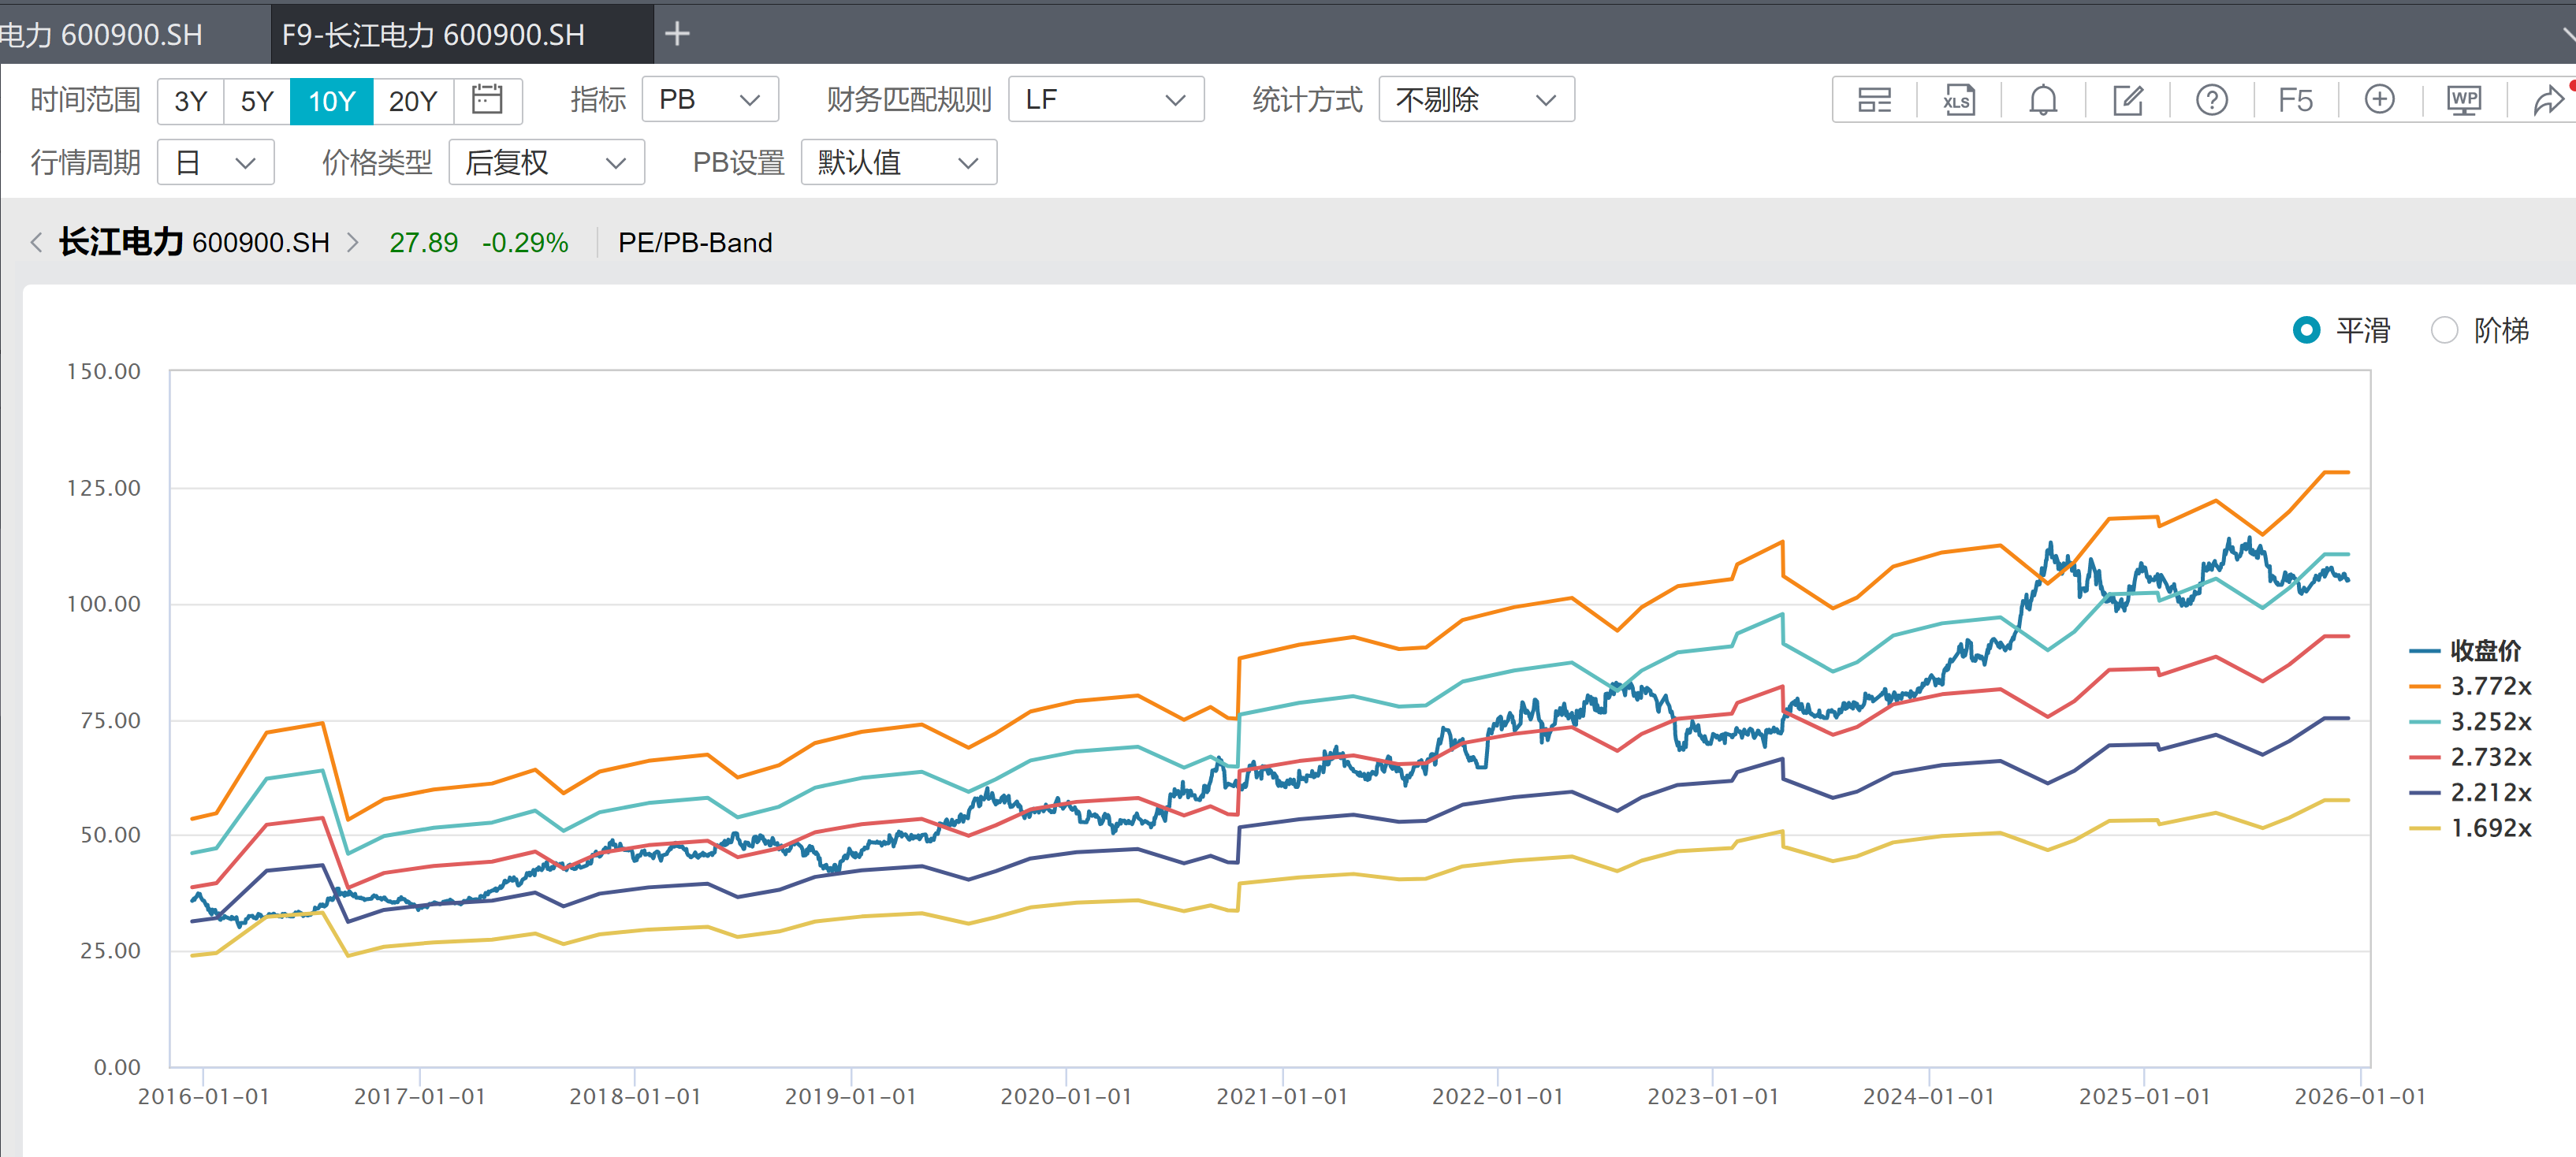The height and width of the screenshot is (1157, 2576).
Task: Switch time range to 5Y
Action: pyautogui.click(x=257, y=101)
